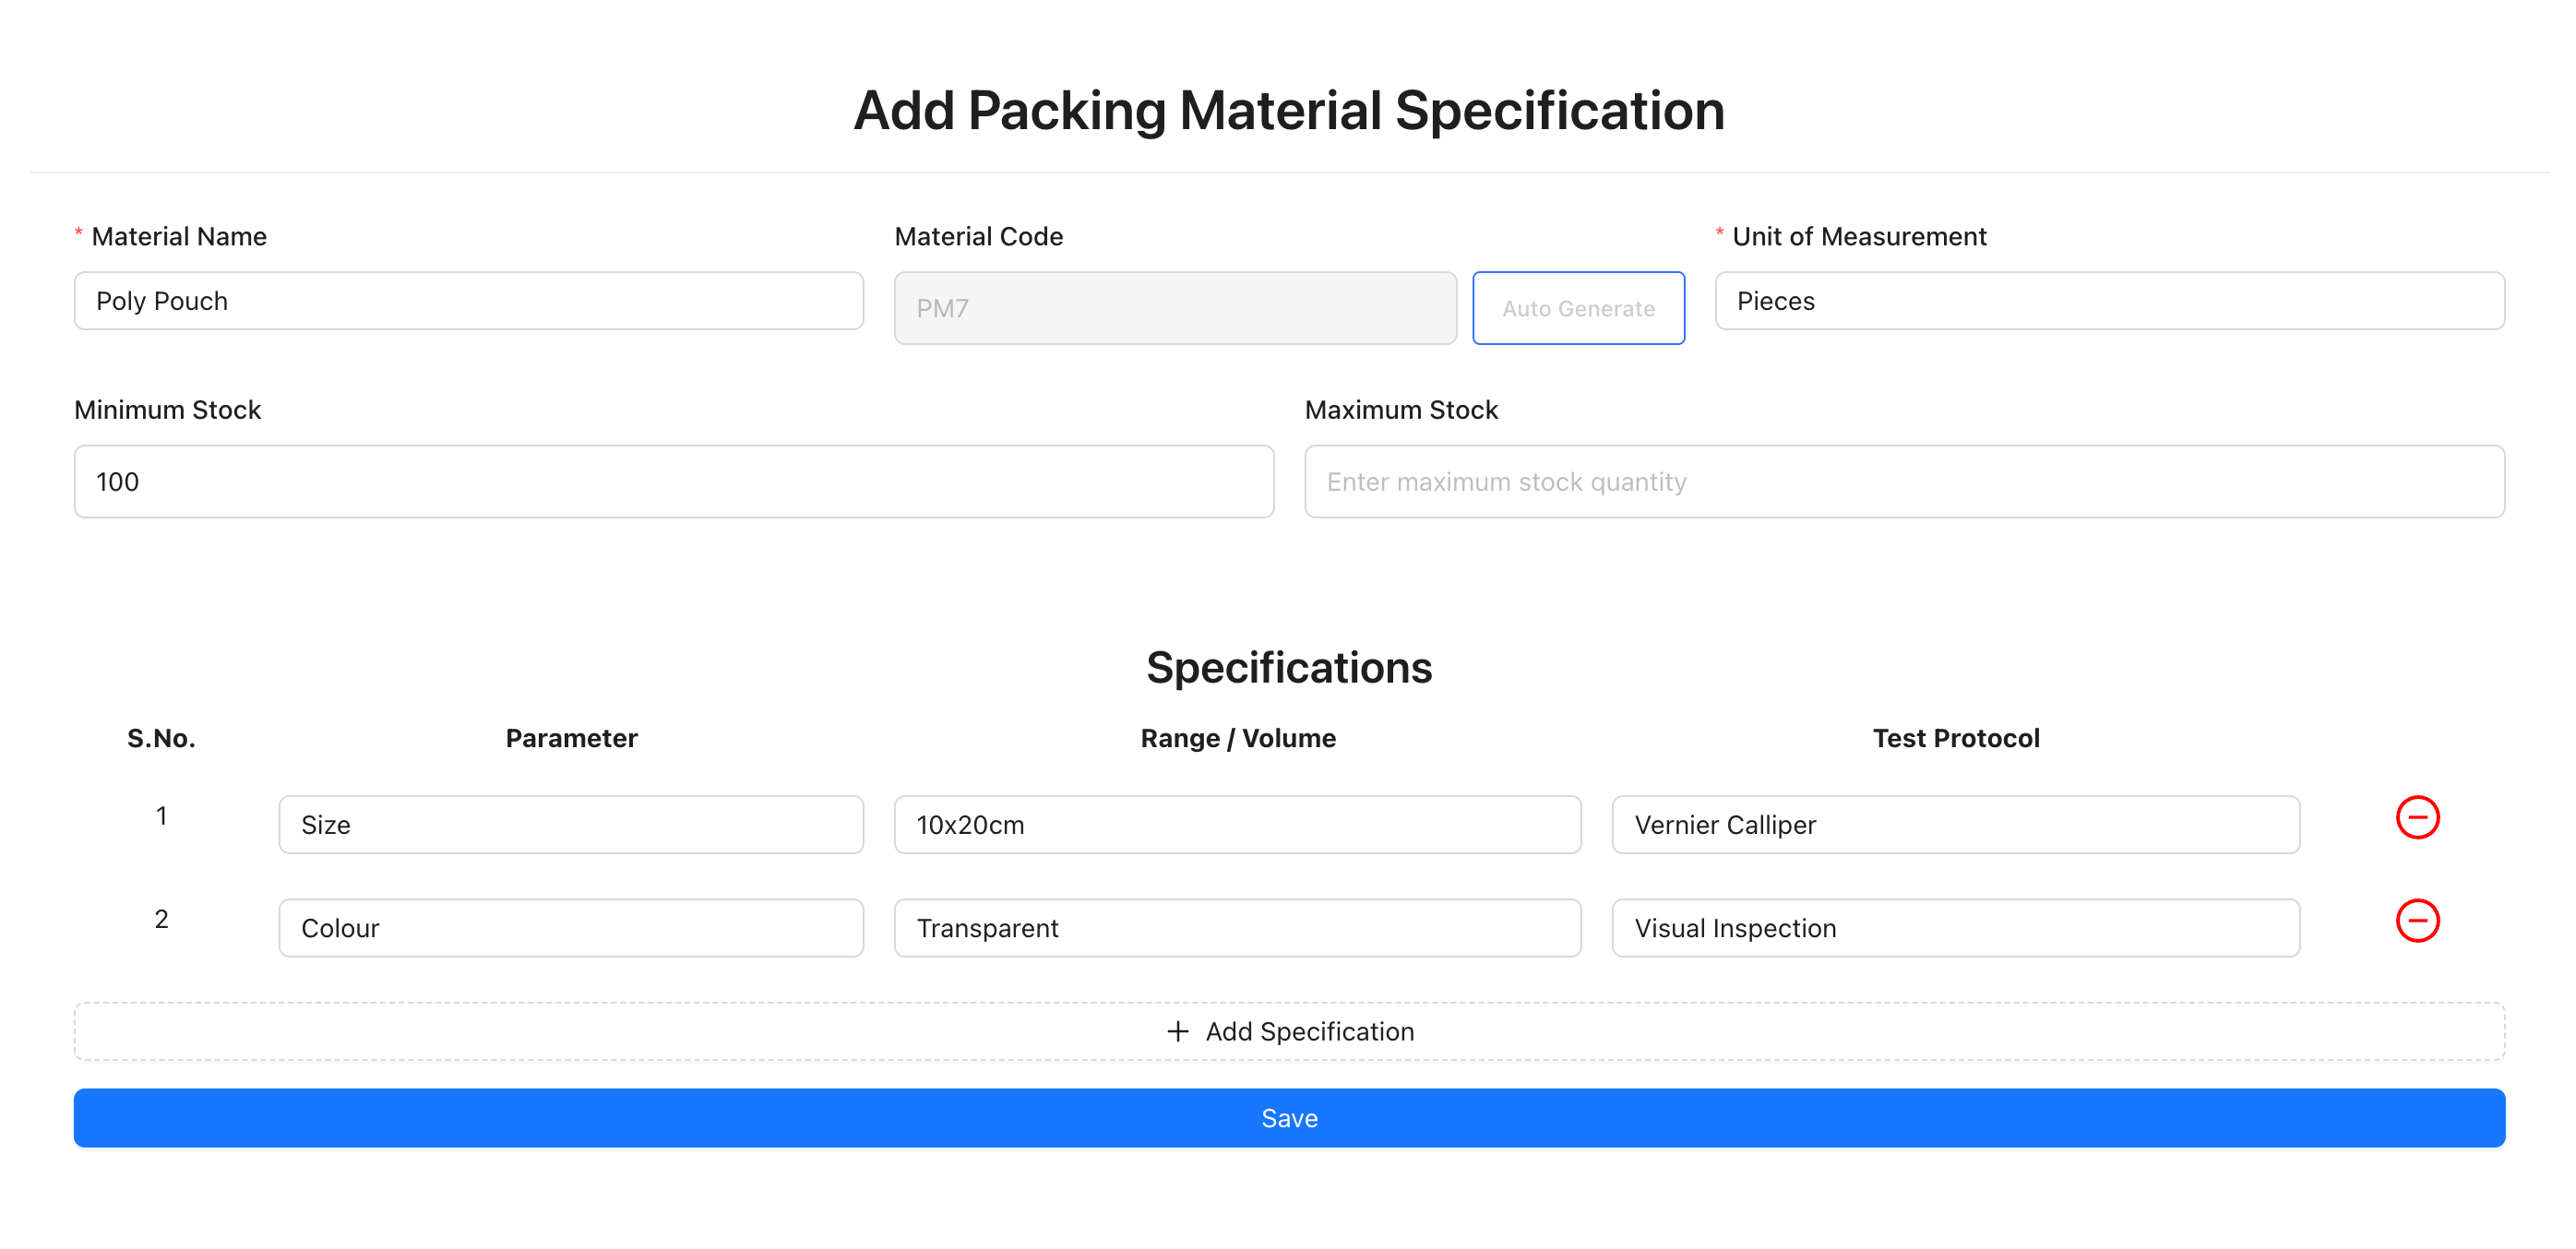Open the Colour parameter selector
The image size is (2576, 1249).
(x=450, y=927)
